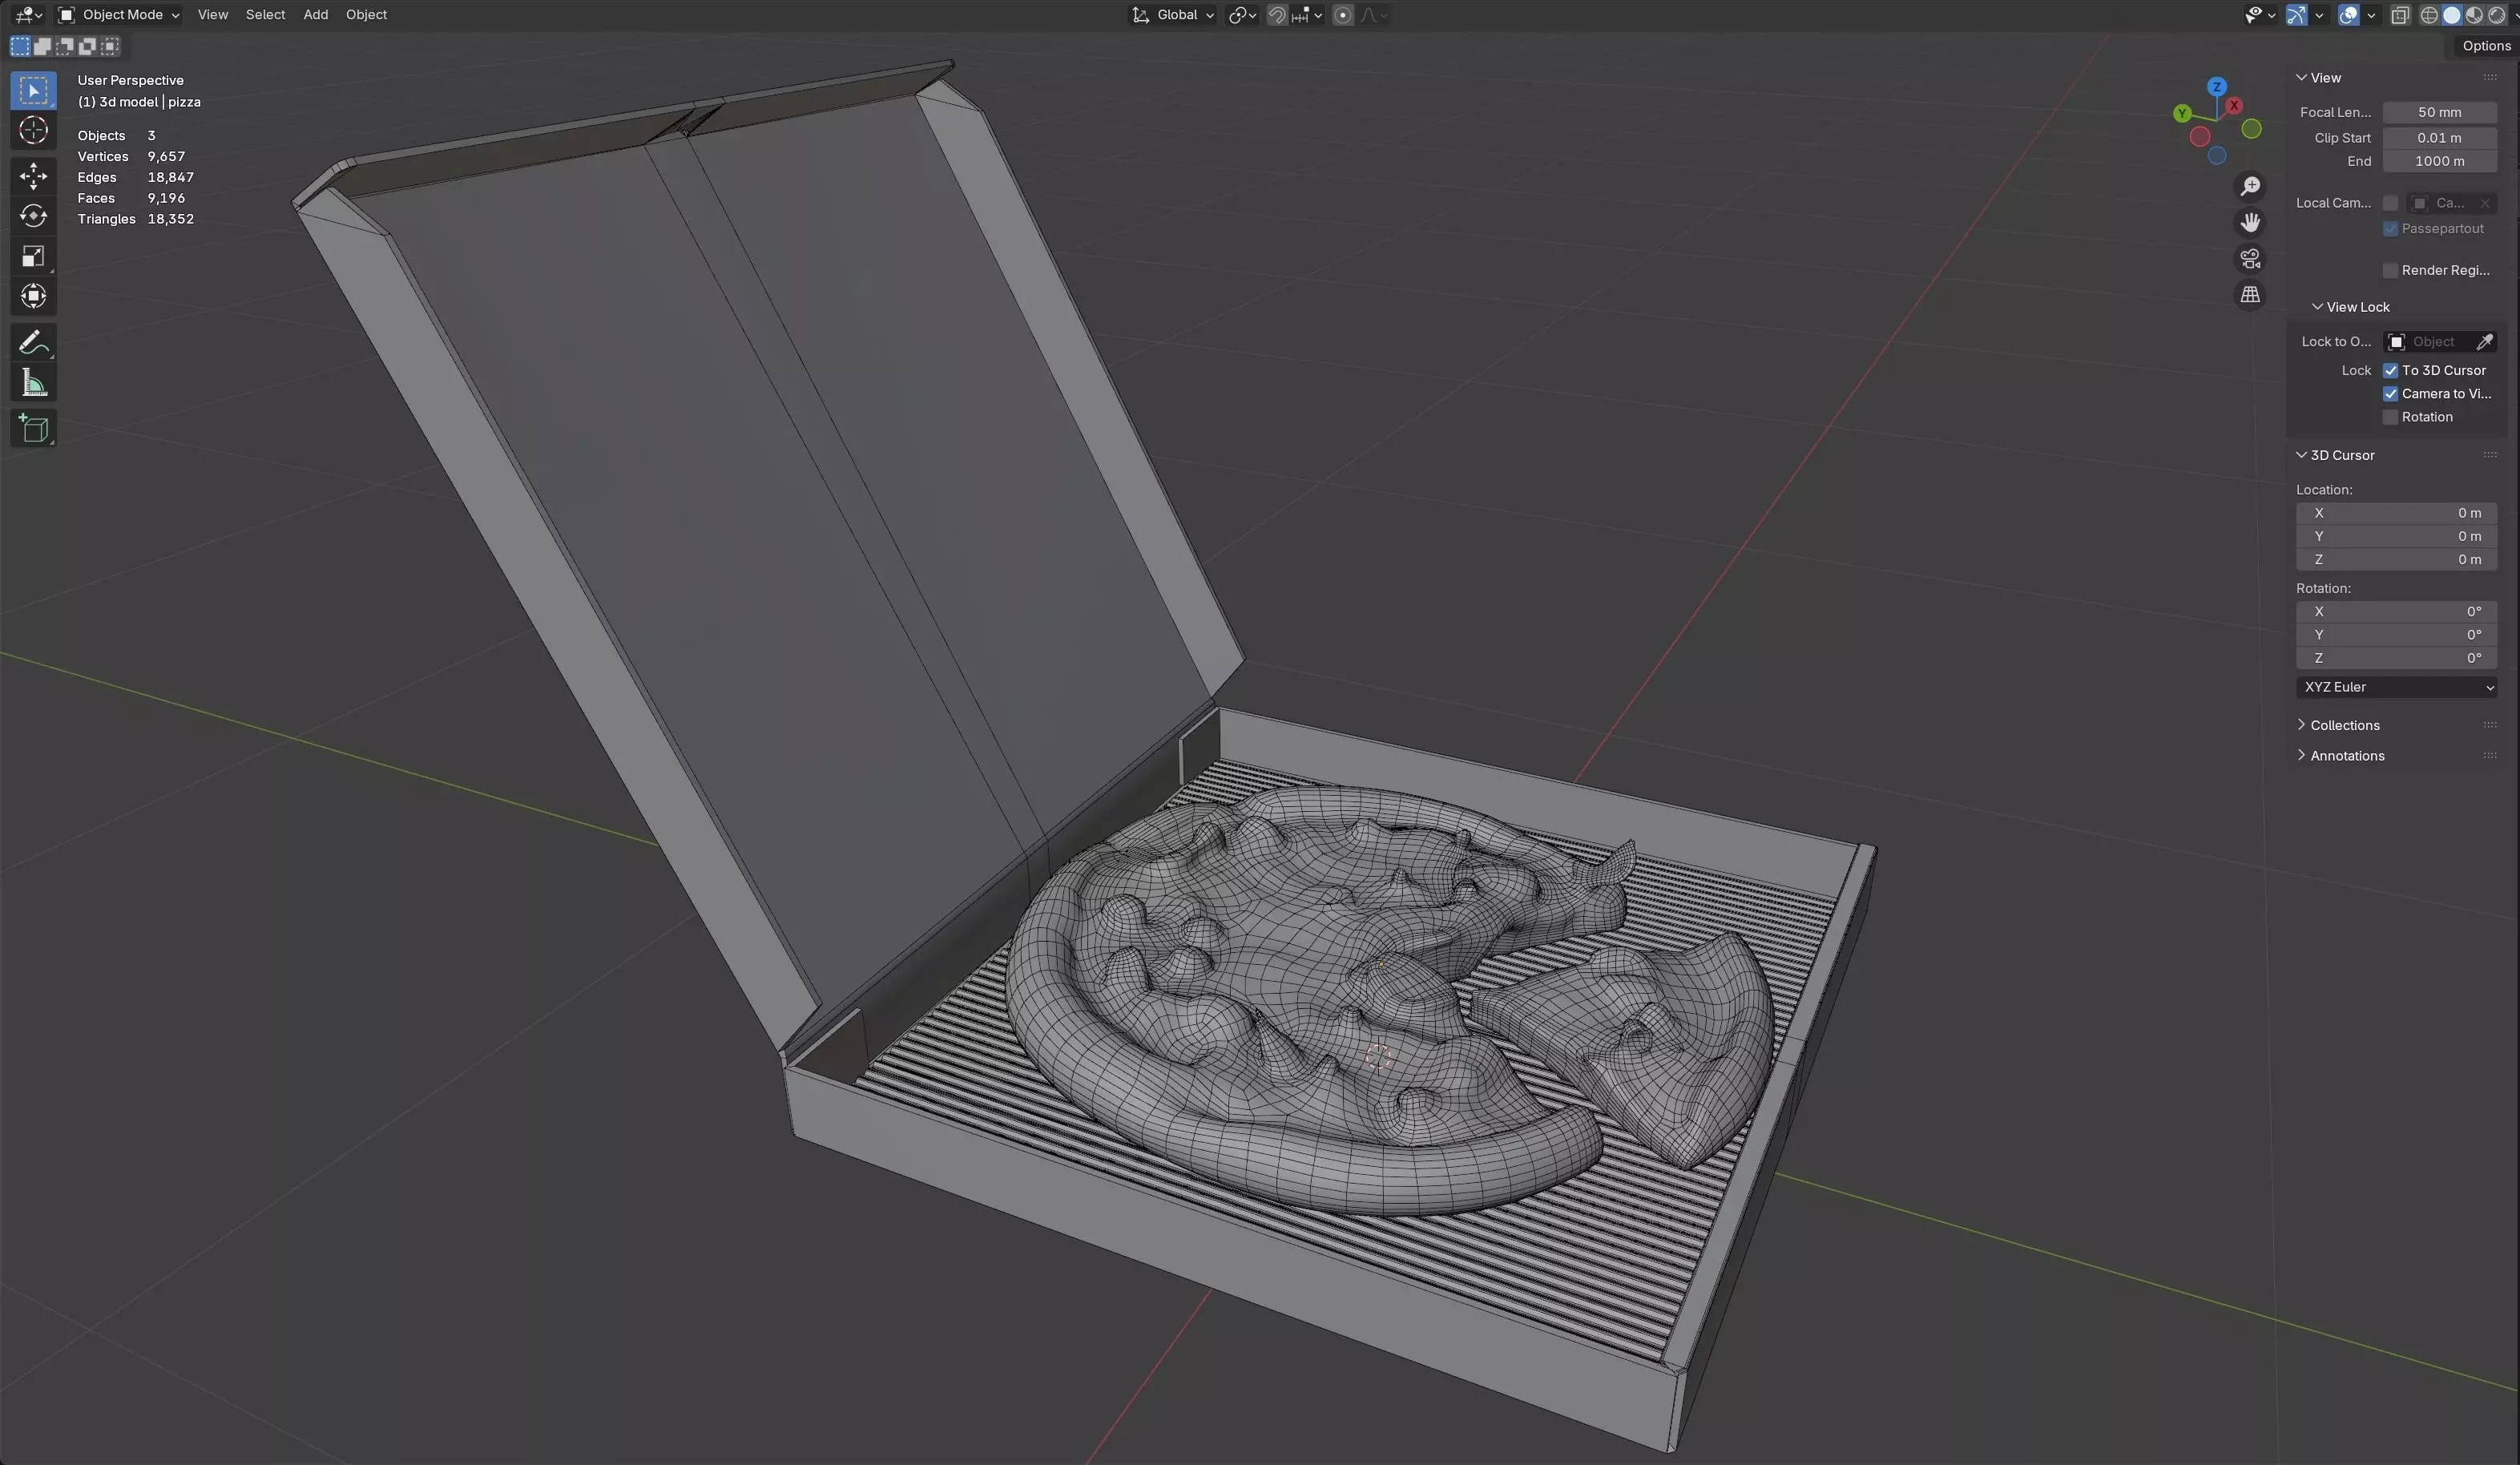Click the blue Z axis gizmo
The width and height of the screenshot is (2520, 1465).
point(2217,86)
